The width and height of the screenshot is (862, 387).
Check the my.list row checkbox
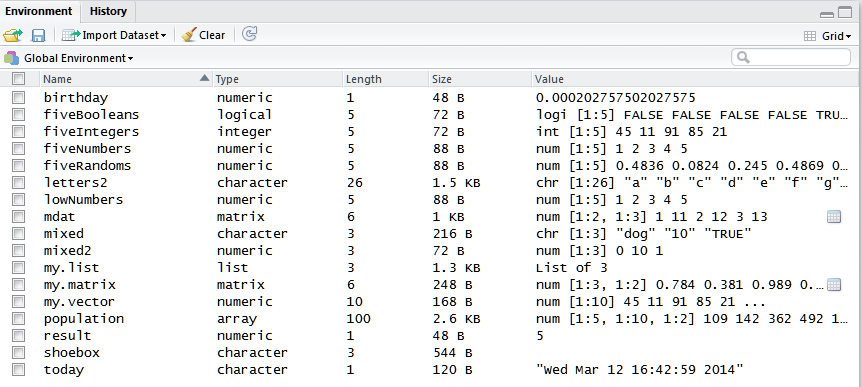[18, 268]
